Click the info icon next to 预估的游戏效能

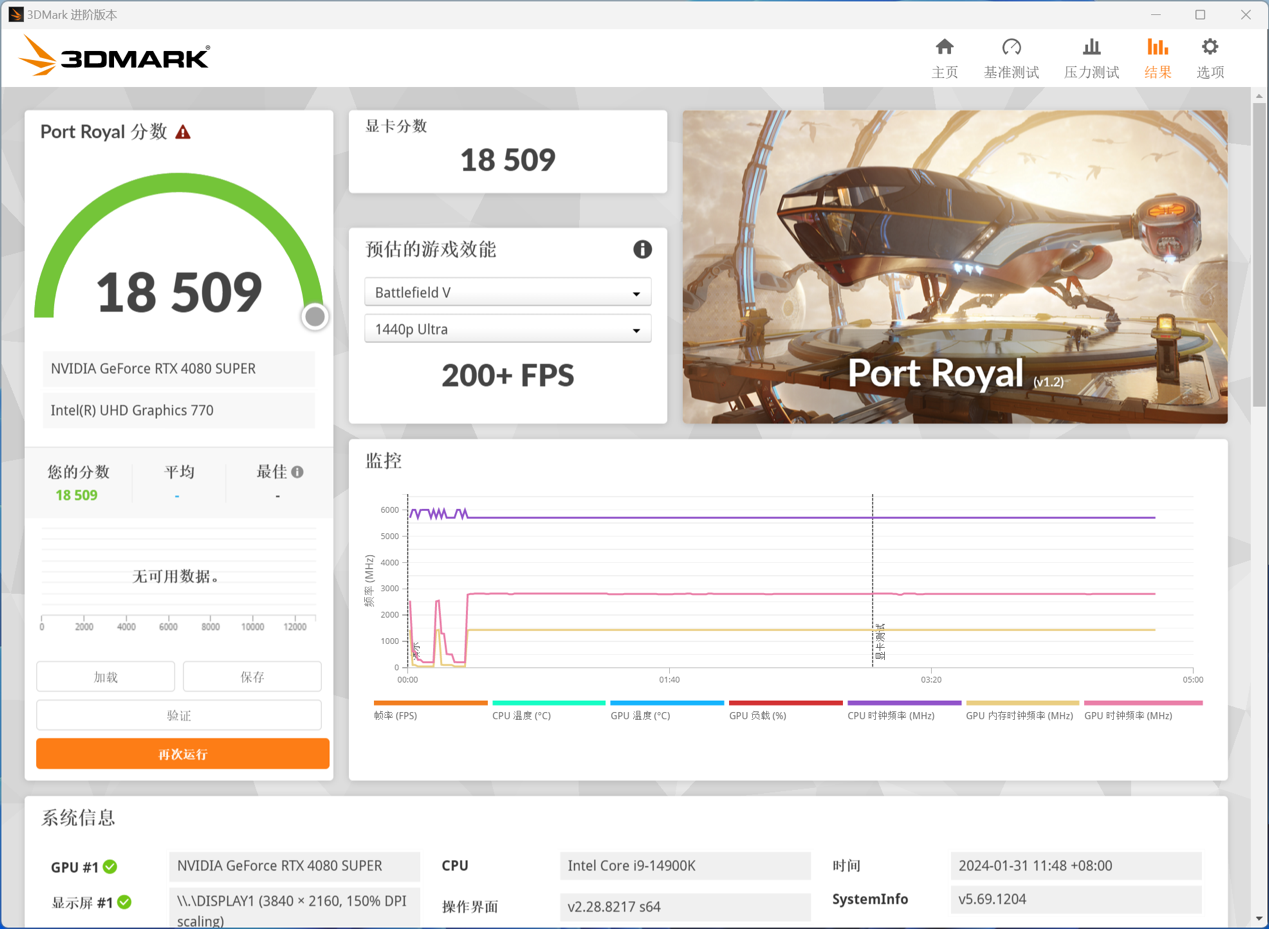pyautogui.click(x=643, y=249)
